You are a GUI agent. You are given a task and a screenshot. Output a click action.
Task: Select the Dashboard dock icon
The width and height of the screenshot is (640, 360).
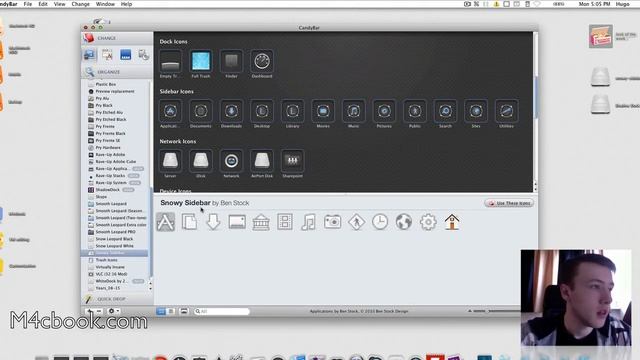(262, 61)
